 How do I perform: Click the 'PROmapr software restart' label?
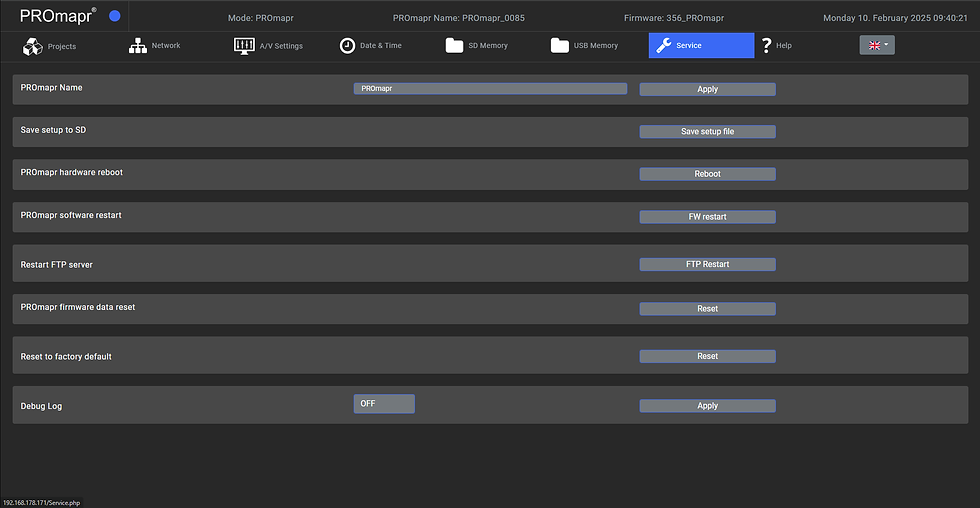[x=71, y=215]
